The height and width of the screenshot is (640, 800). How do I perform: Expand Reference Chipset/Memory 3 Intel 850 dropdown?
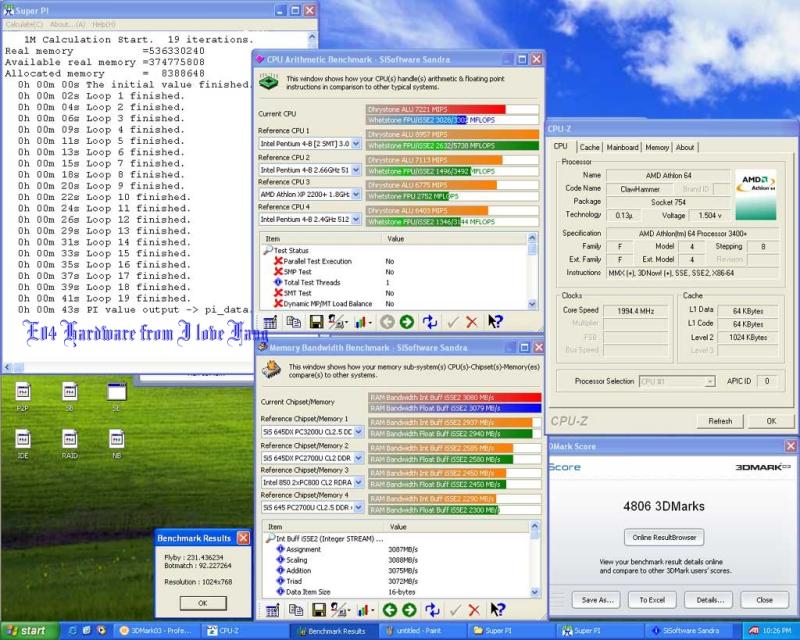pyautogui.click(x=359, y=482)
